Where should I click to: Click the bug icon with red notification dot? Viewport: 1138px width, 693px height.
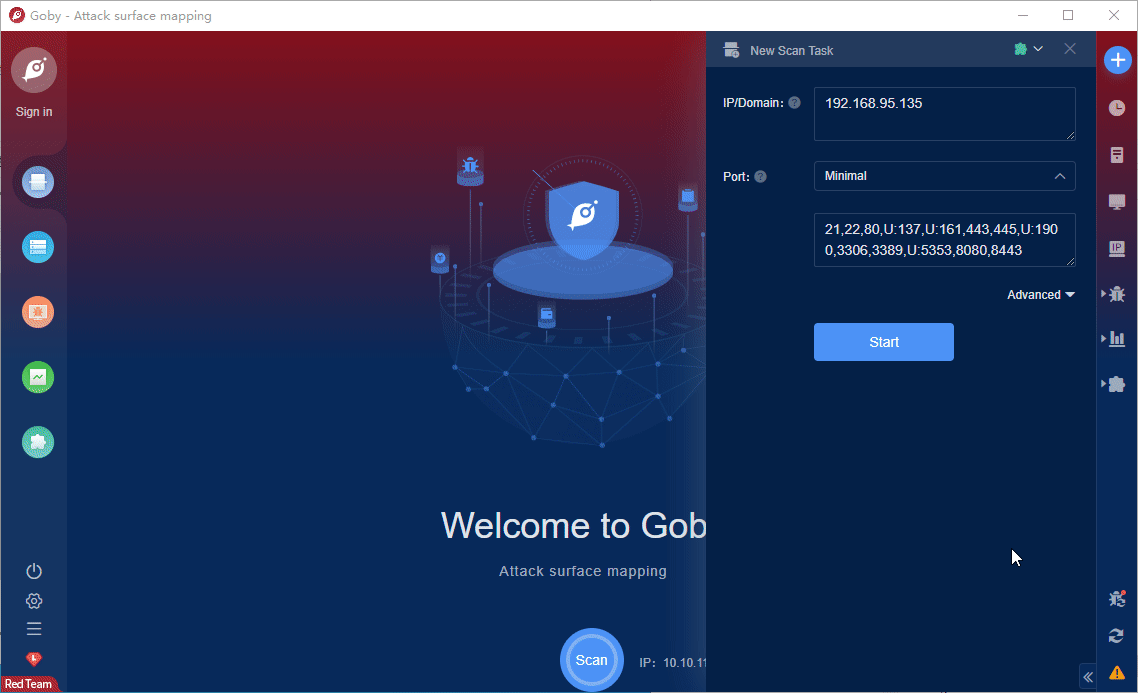point(1117,599)
